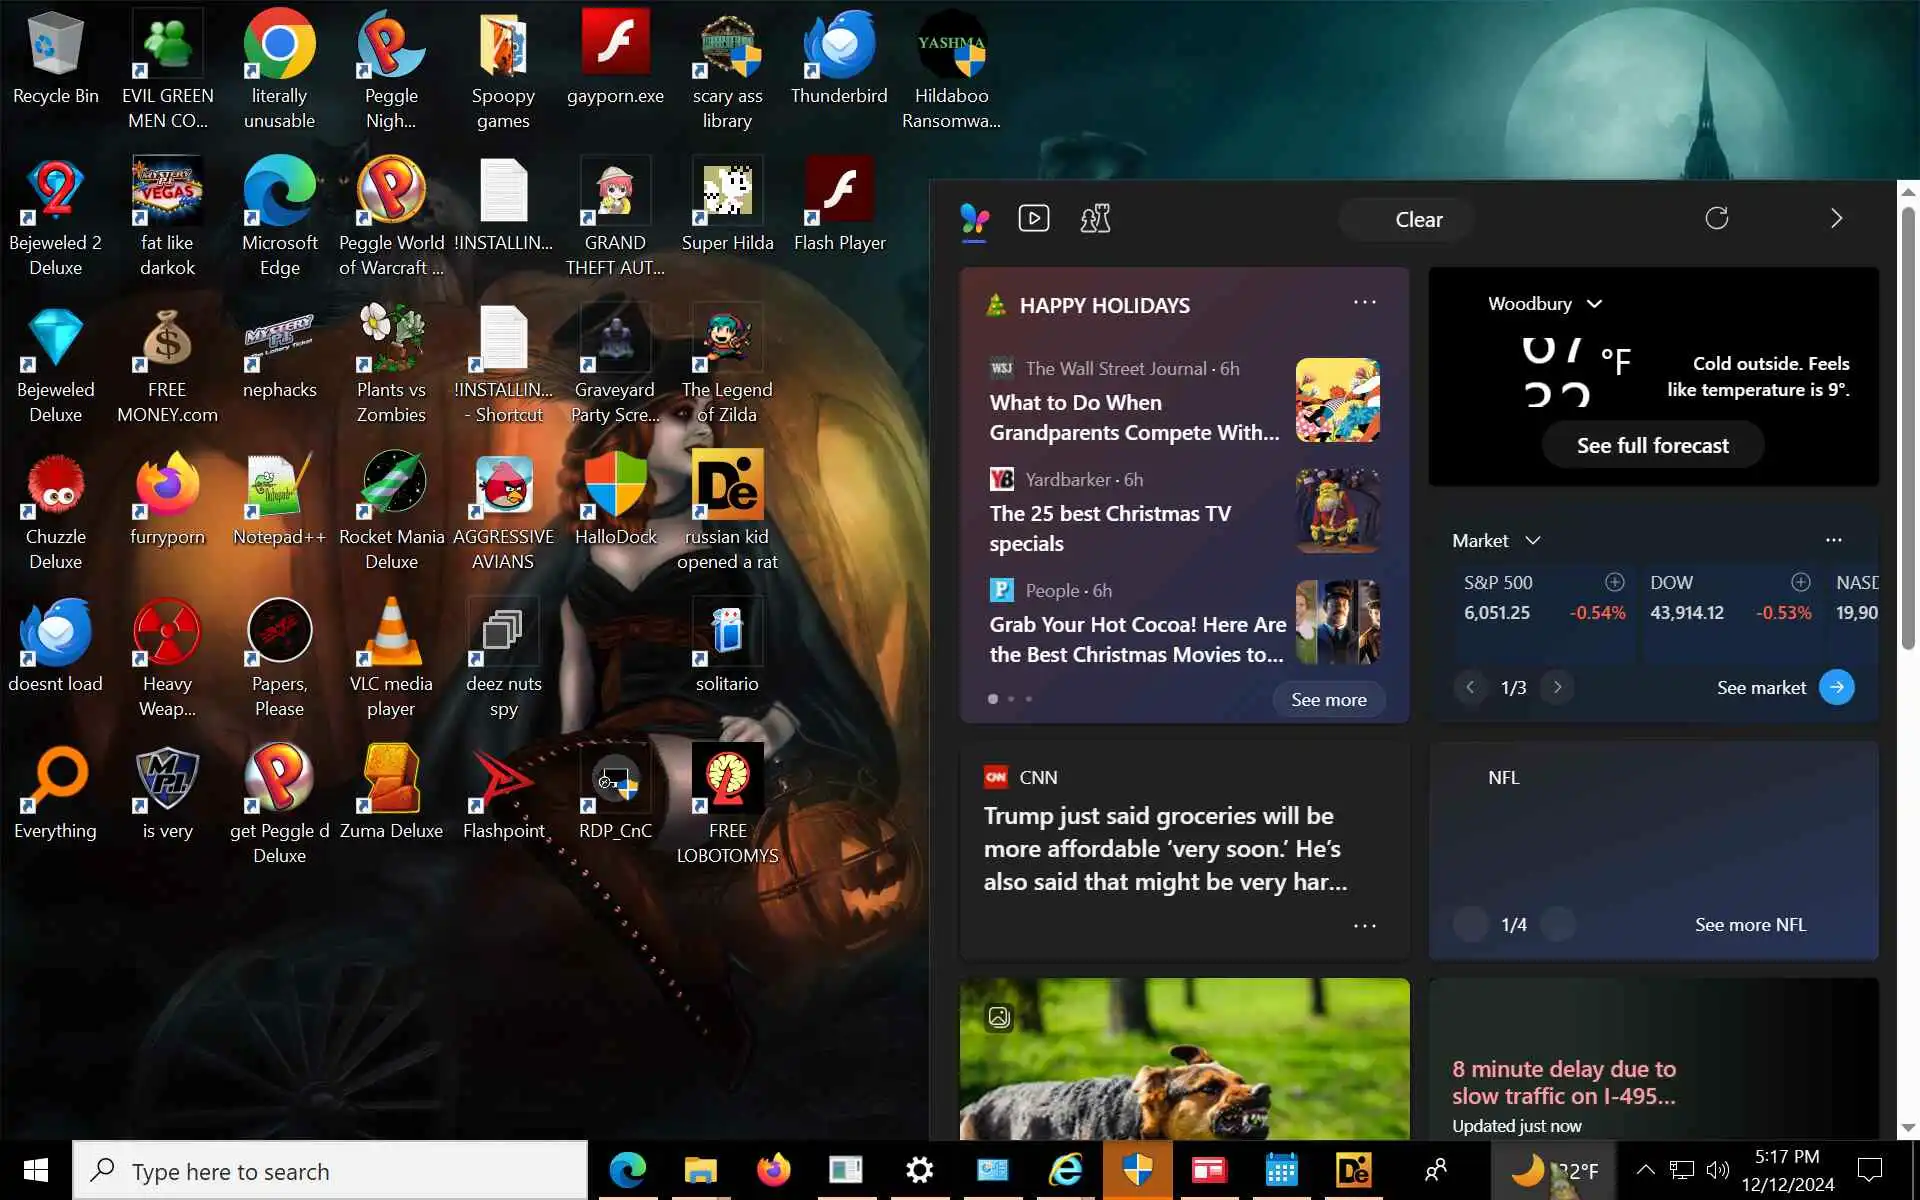Image resolution: width=1920 pixels, height=1200 pixels.
Task: Click the Clear button in the widgets panel
Action: [1418, 220]
